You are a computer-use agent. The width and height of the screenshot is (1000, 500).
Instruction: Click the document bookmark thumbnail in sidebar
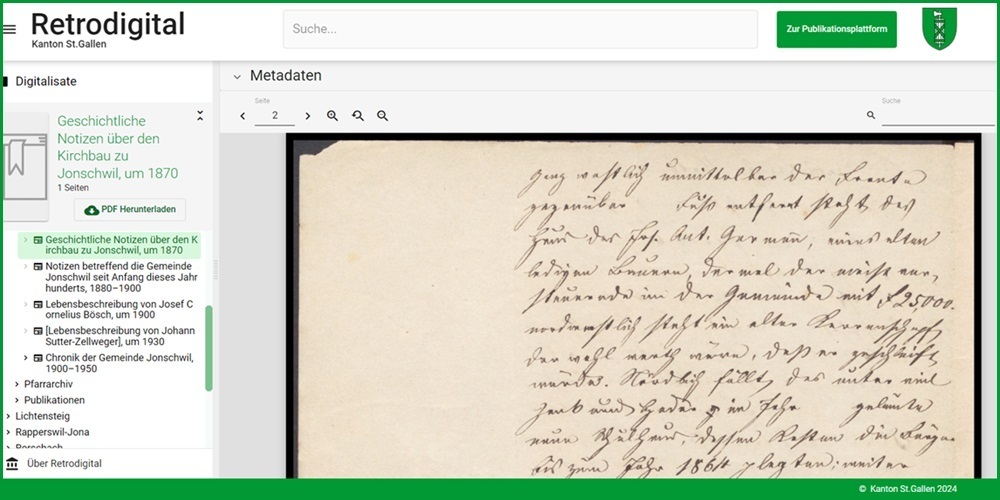tap(24, 166)
